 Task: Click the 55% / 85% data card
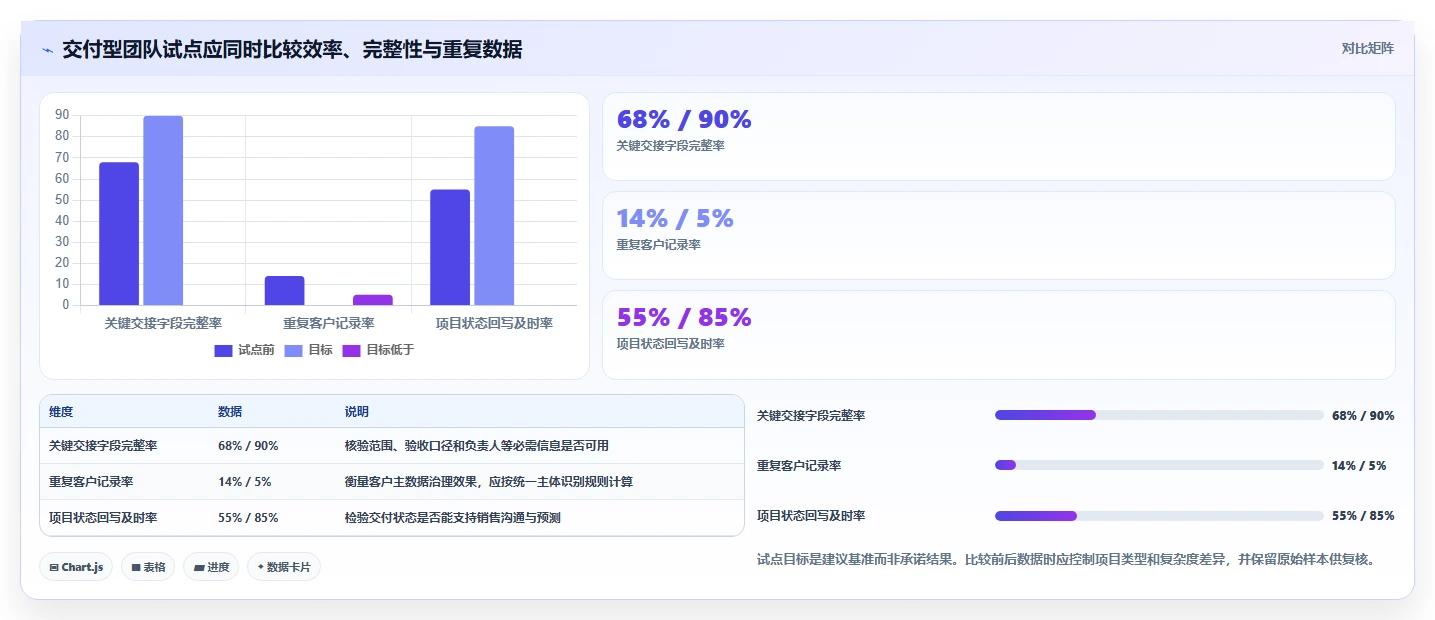(x=998, y=335)
